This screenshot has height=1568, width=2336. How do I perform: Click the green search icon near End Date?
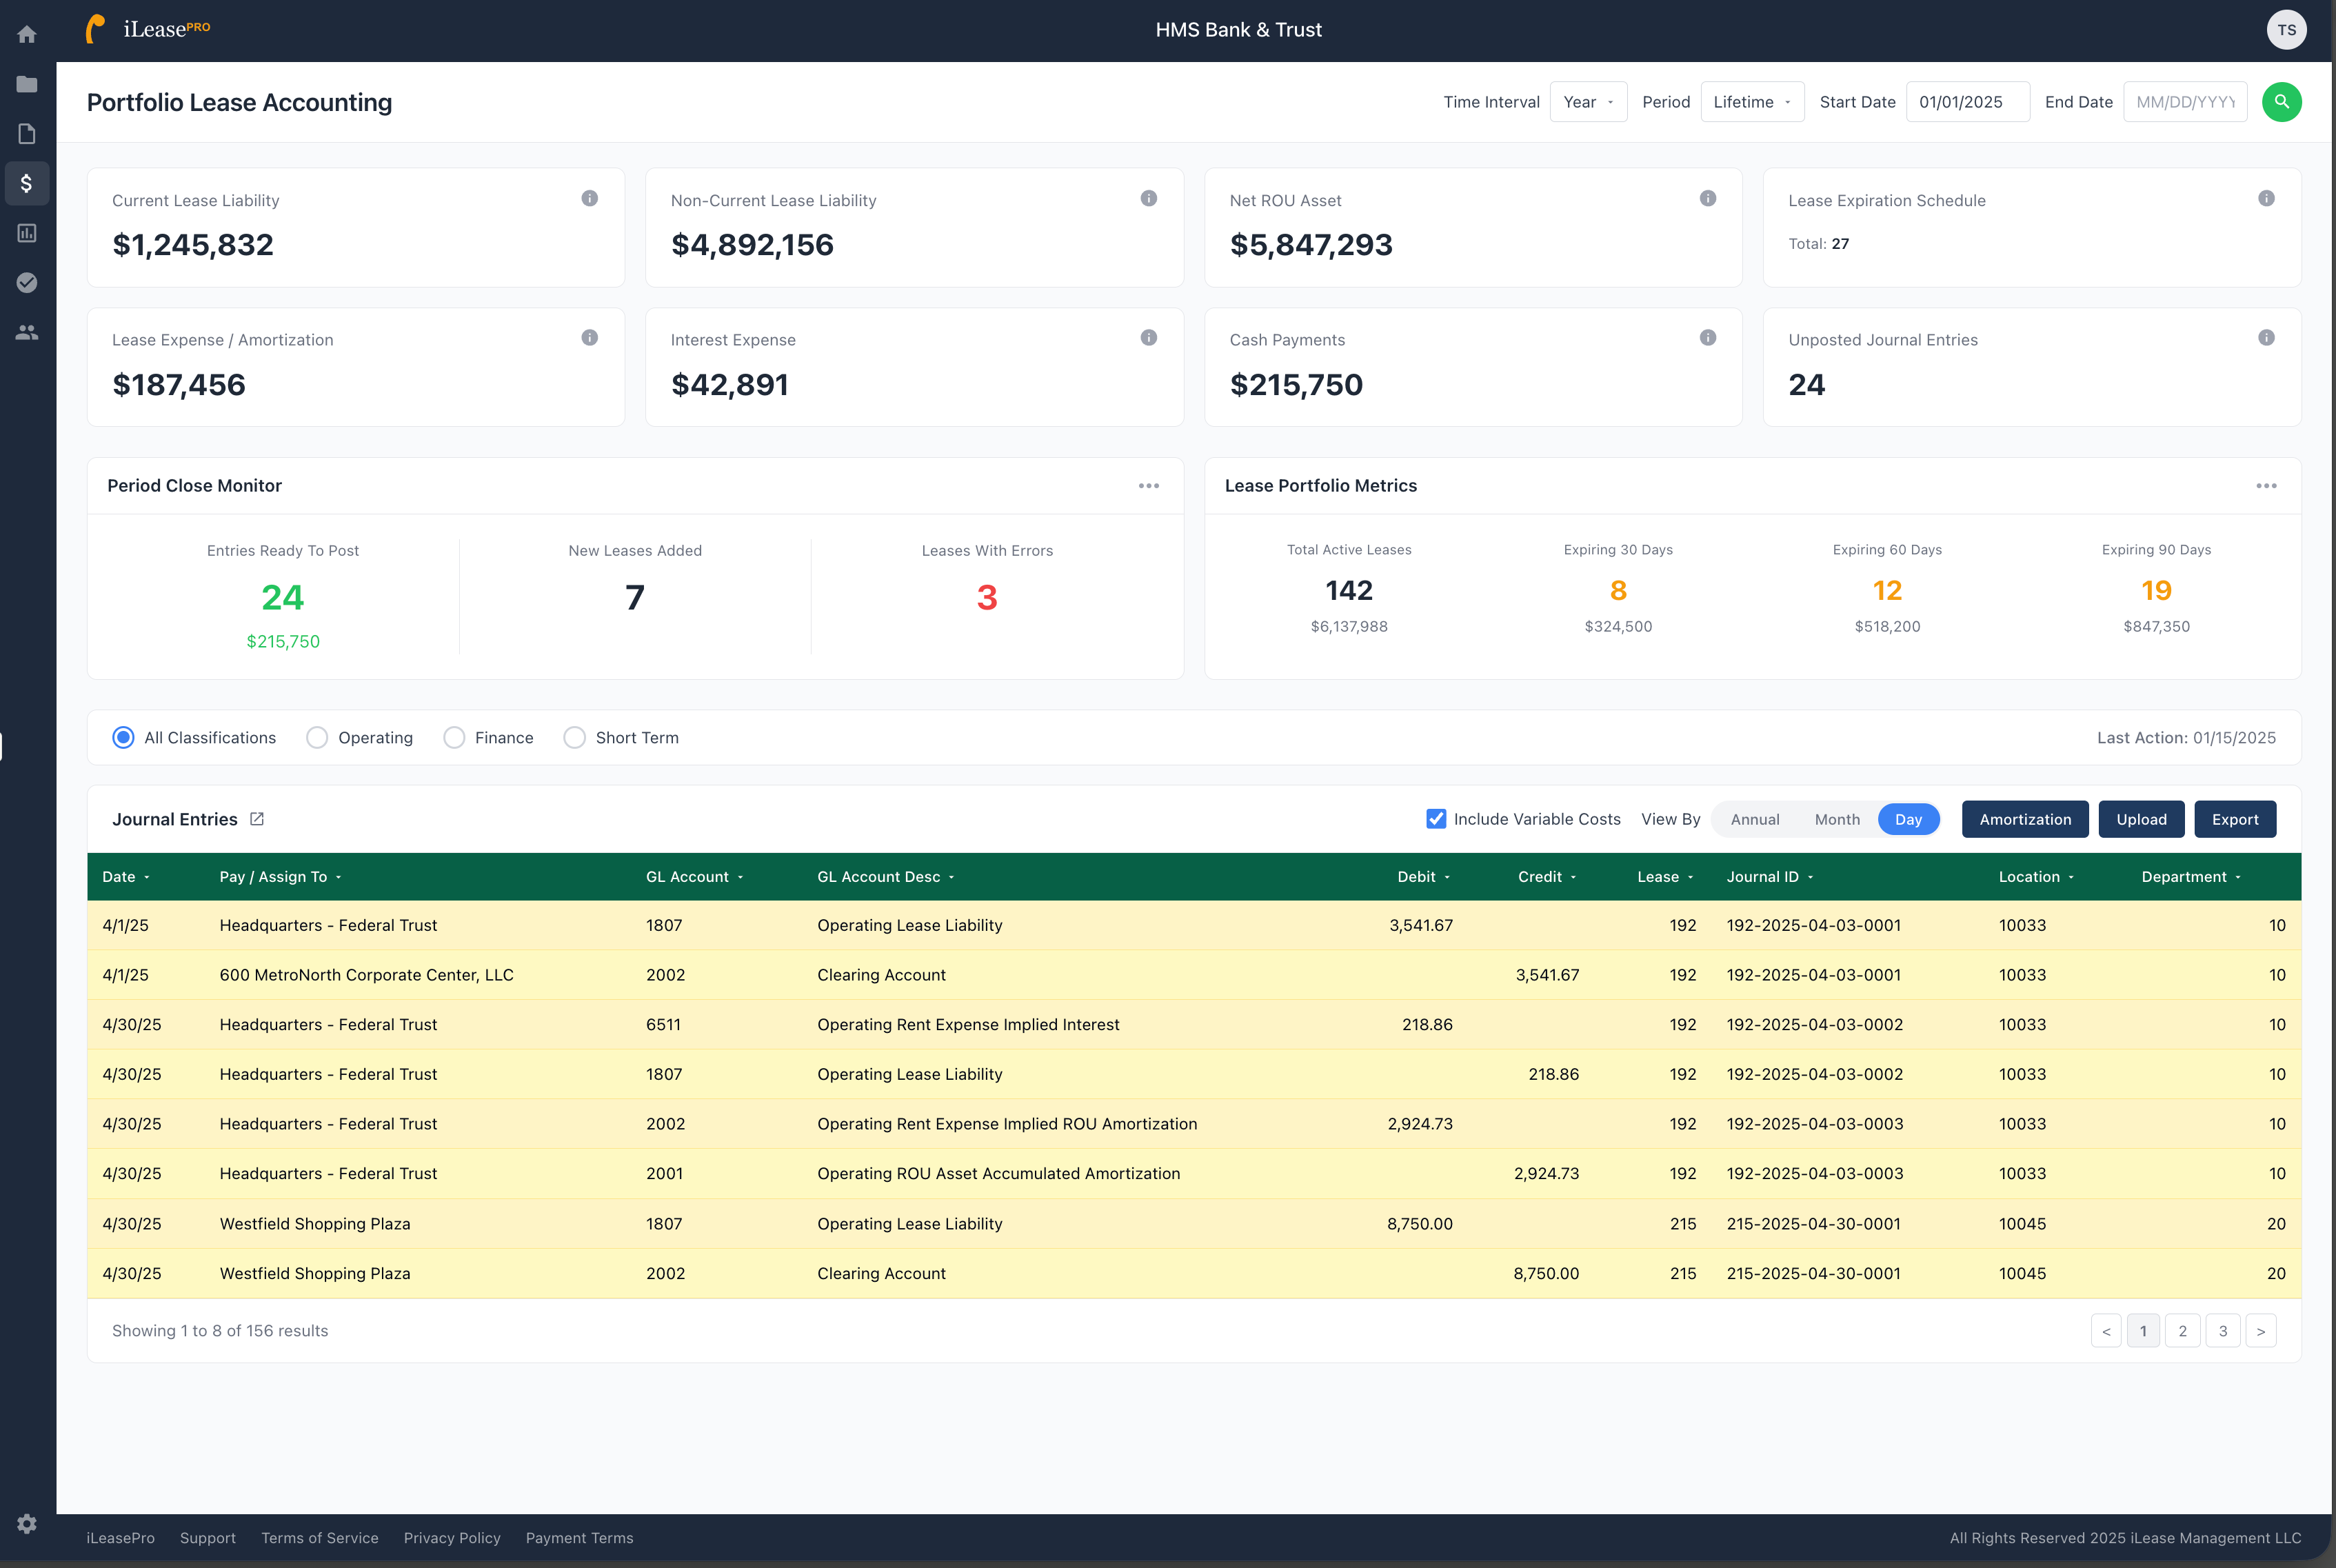point(2281,101)
